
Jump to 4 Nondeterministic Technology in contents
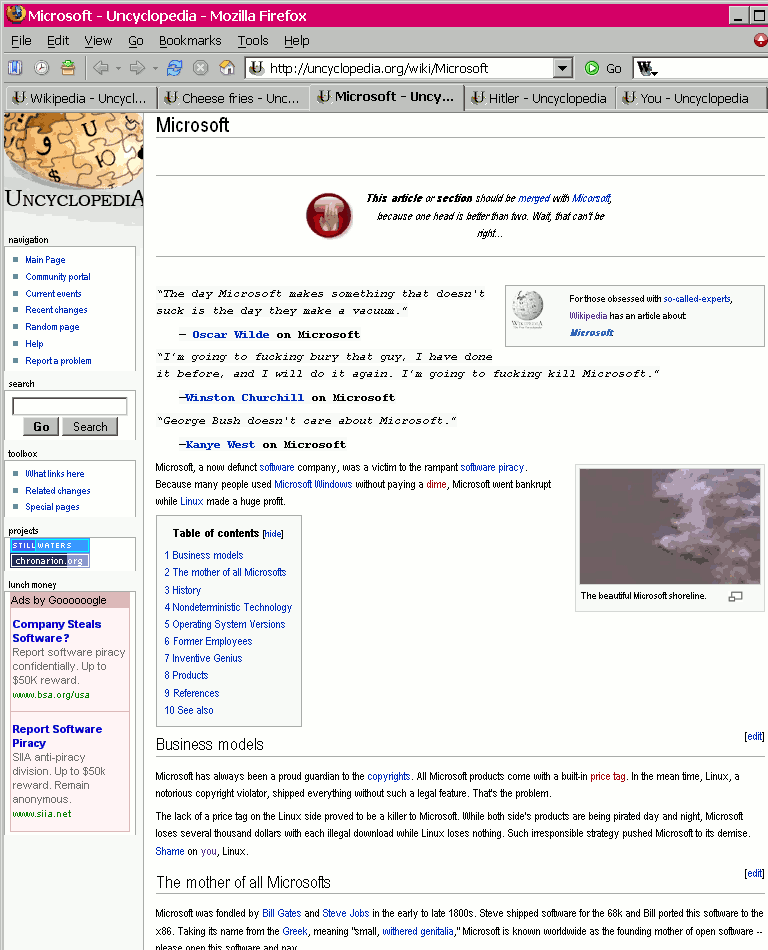228,607
